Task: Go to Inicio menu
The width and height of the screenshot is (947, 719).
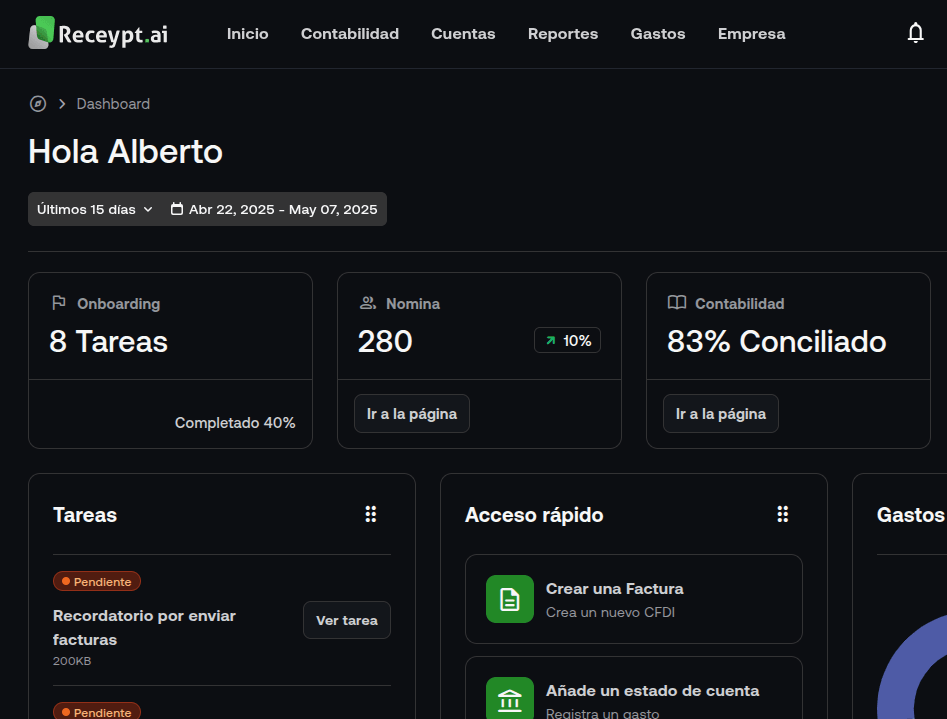Action: (x=248, y=34)
